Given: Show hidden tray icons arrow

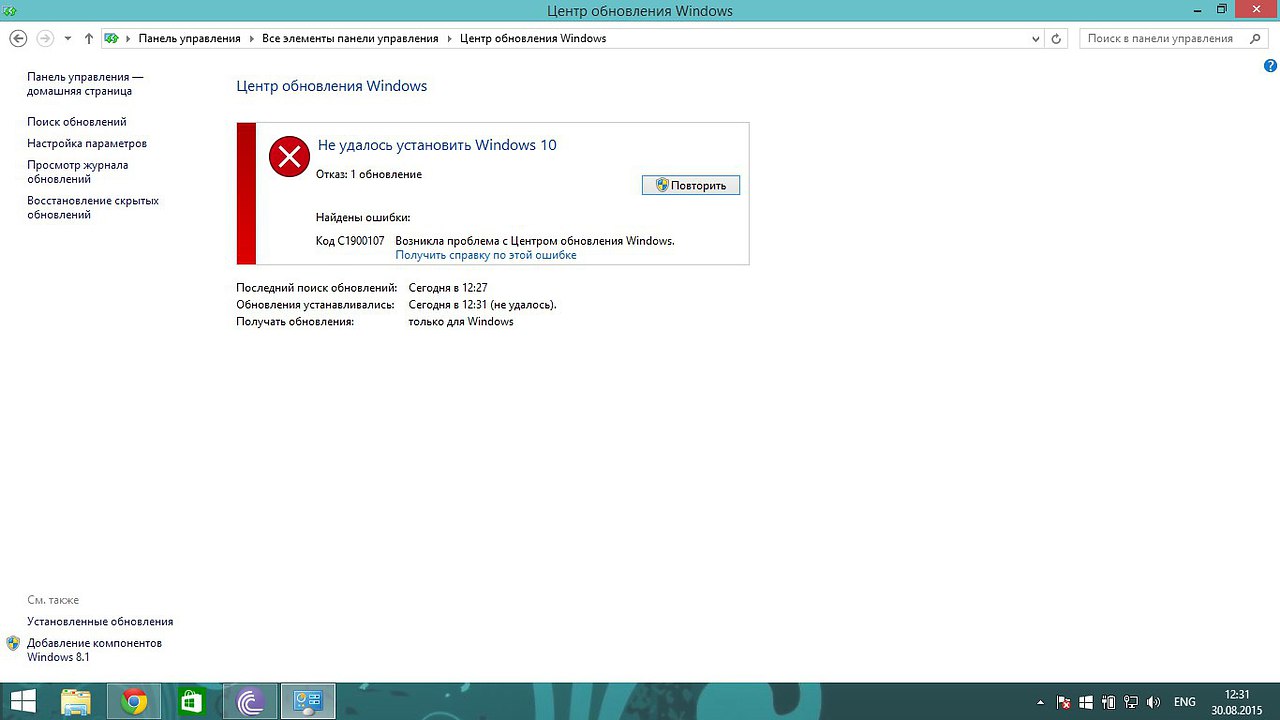Looking at the screenshot, I should [x=1040, y=702].
